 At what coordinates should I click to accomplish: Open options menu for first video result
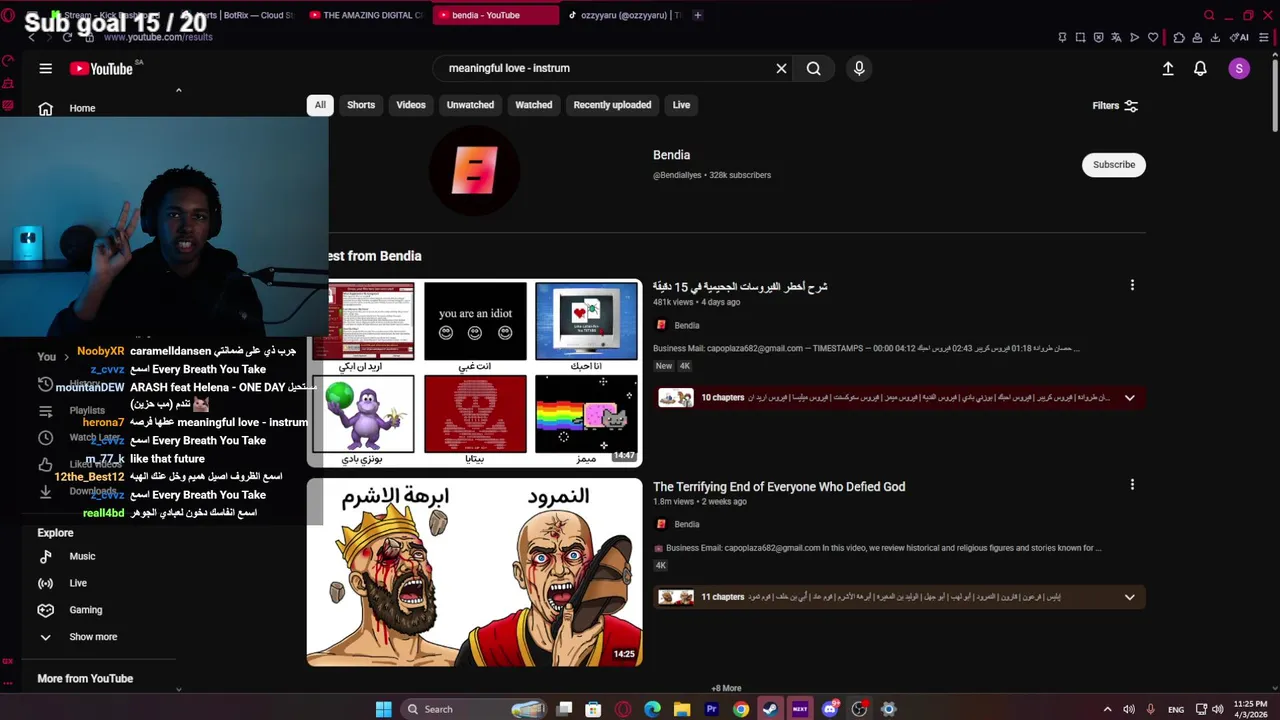(1132, 285)
